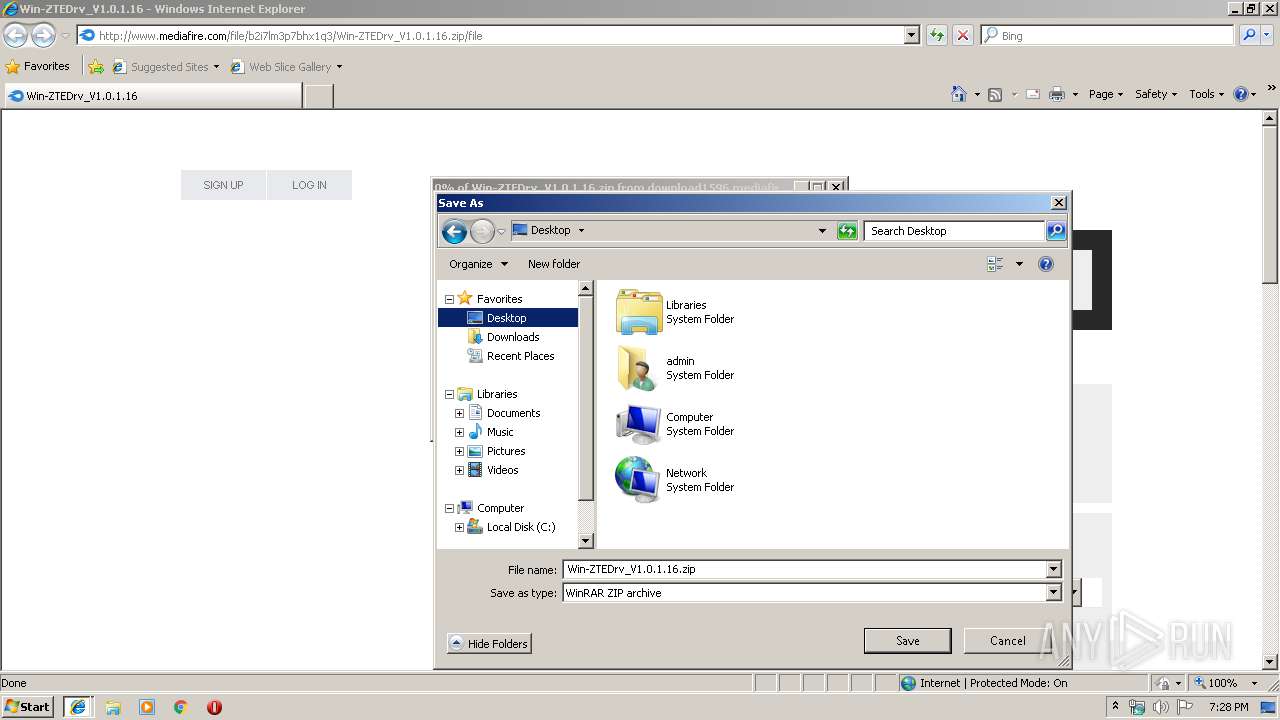Select Desktop in the Favorites tree
Viewport: 1280px width, 720px height.
coord(507,318)
